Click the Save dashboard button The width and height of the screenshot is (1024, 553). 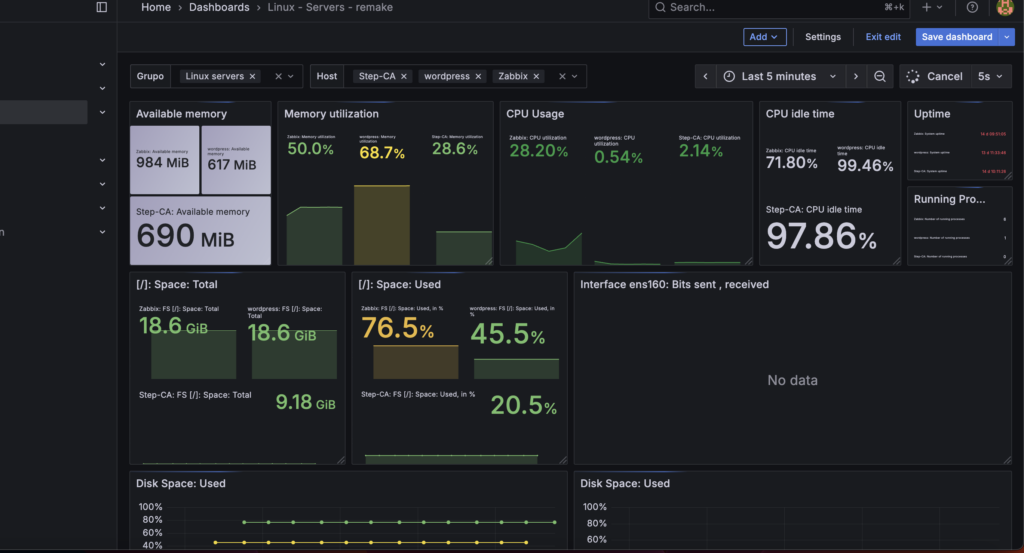click(956, 37)
